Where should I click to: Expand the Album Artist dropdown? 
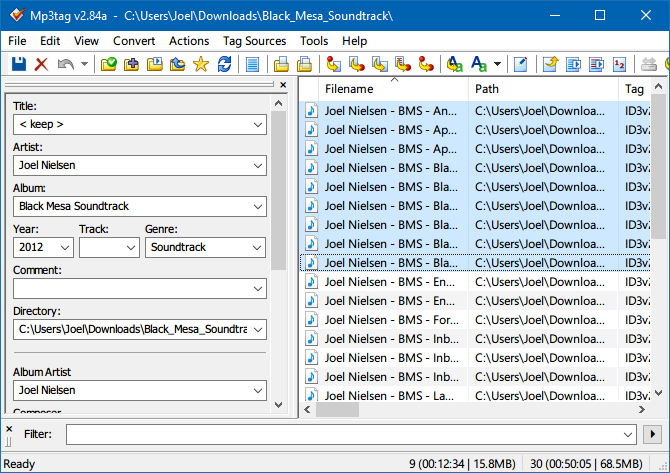coord(258,391)
